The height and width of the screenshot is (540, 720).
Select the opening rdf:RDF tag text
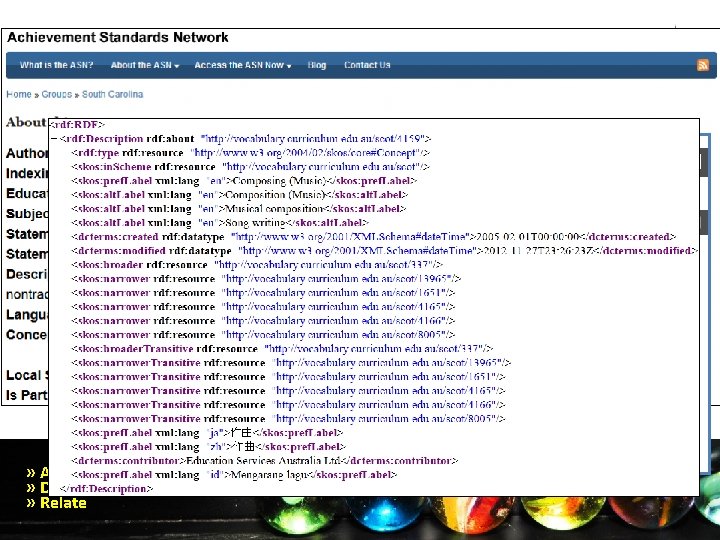pos(78,124)
